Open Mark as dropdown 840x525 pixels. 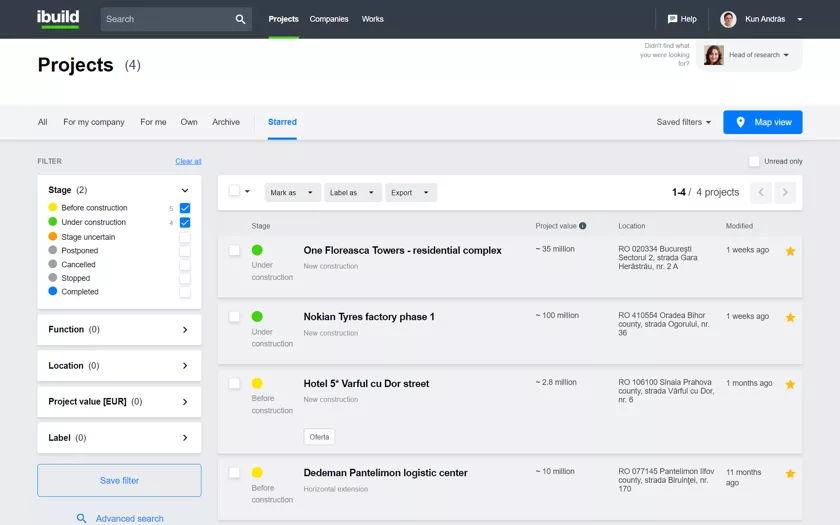(292, 192)
